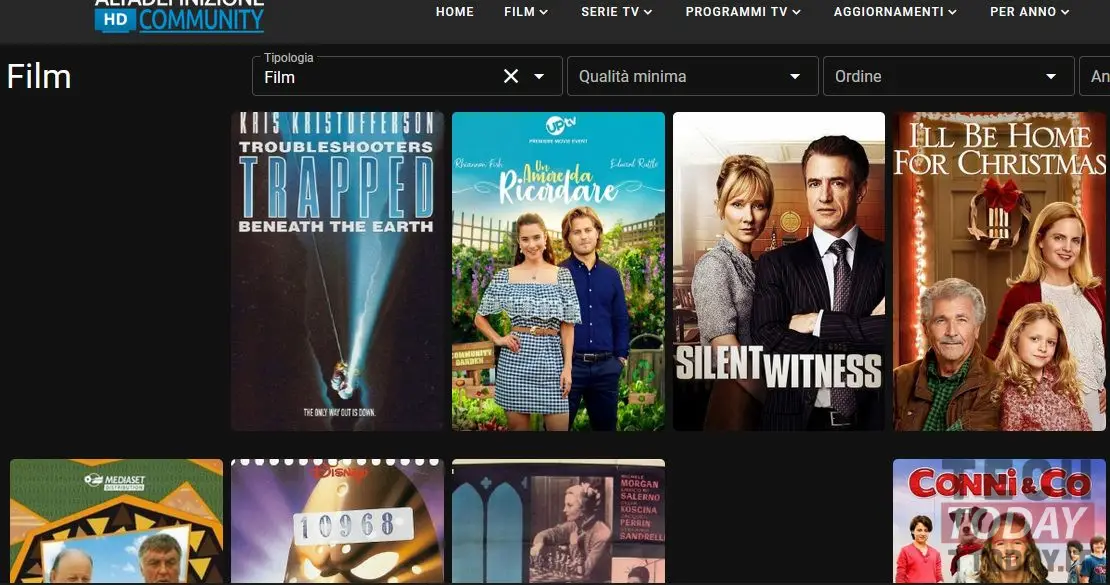1110x585 pixels.
Task: Expand the Tipologia dropdown arrow
Action: [x=539, y=76]
